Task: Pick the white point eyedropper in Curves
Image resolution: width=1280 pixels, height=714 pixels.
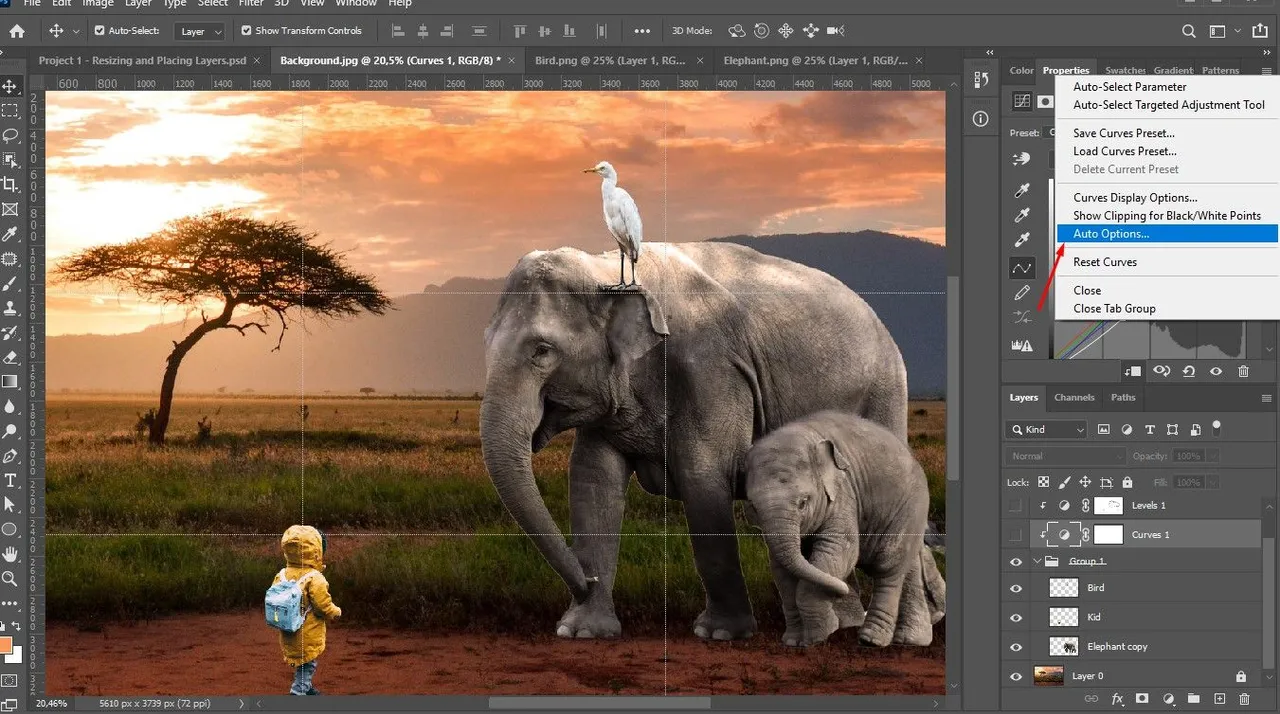Action: point(1022,240)
